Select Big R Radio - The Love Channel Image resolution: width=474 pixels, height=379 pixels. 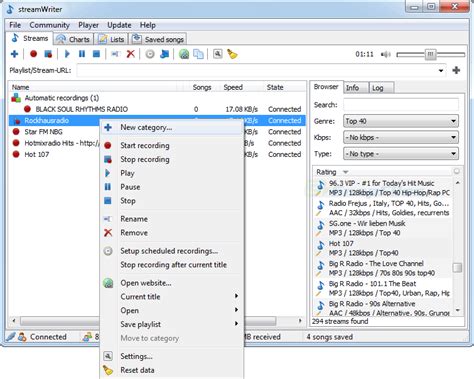383,268
